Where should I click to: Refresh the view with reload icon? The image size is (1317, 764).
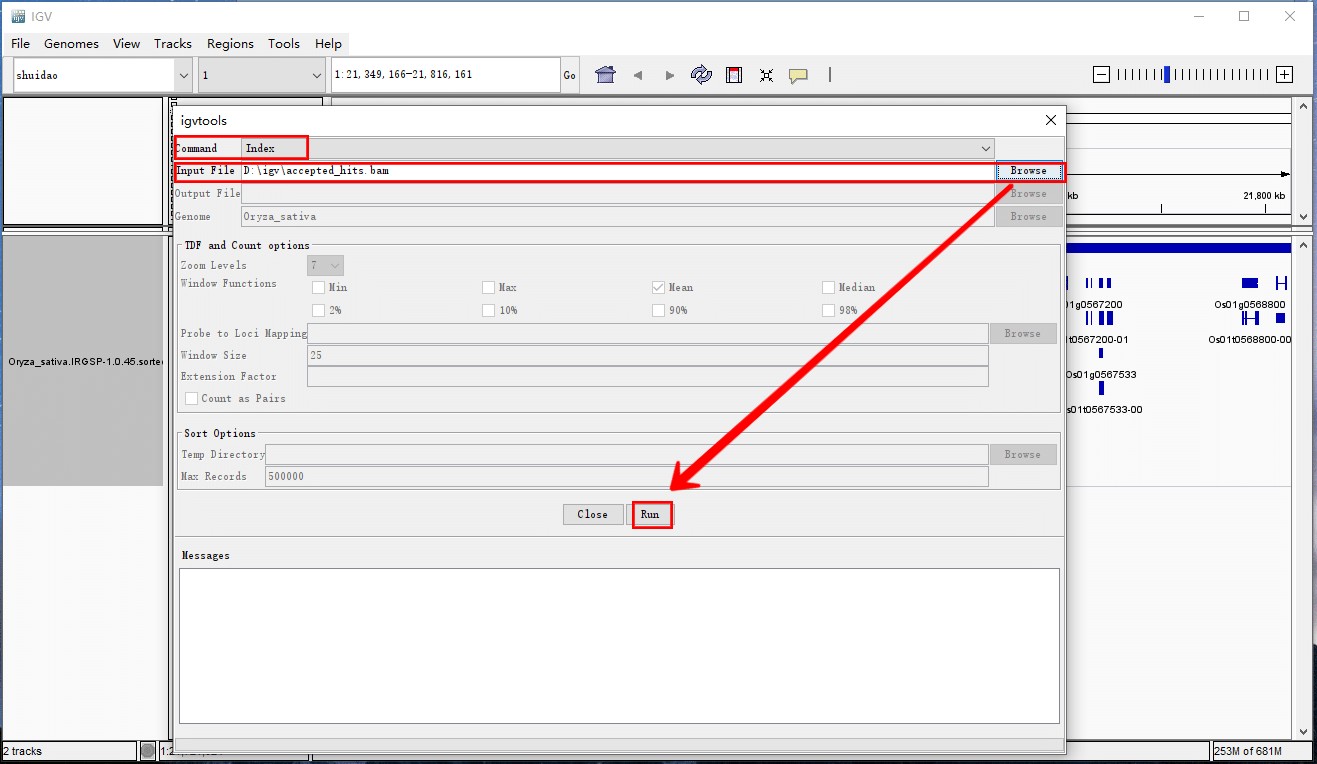click(702, 75)
